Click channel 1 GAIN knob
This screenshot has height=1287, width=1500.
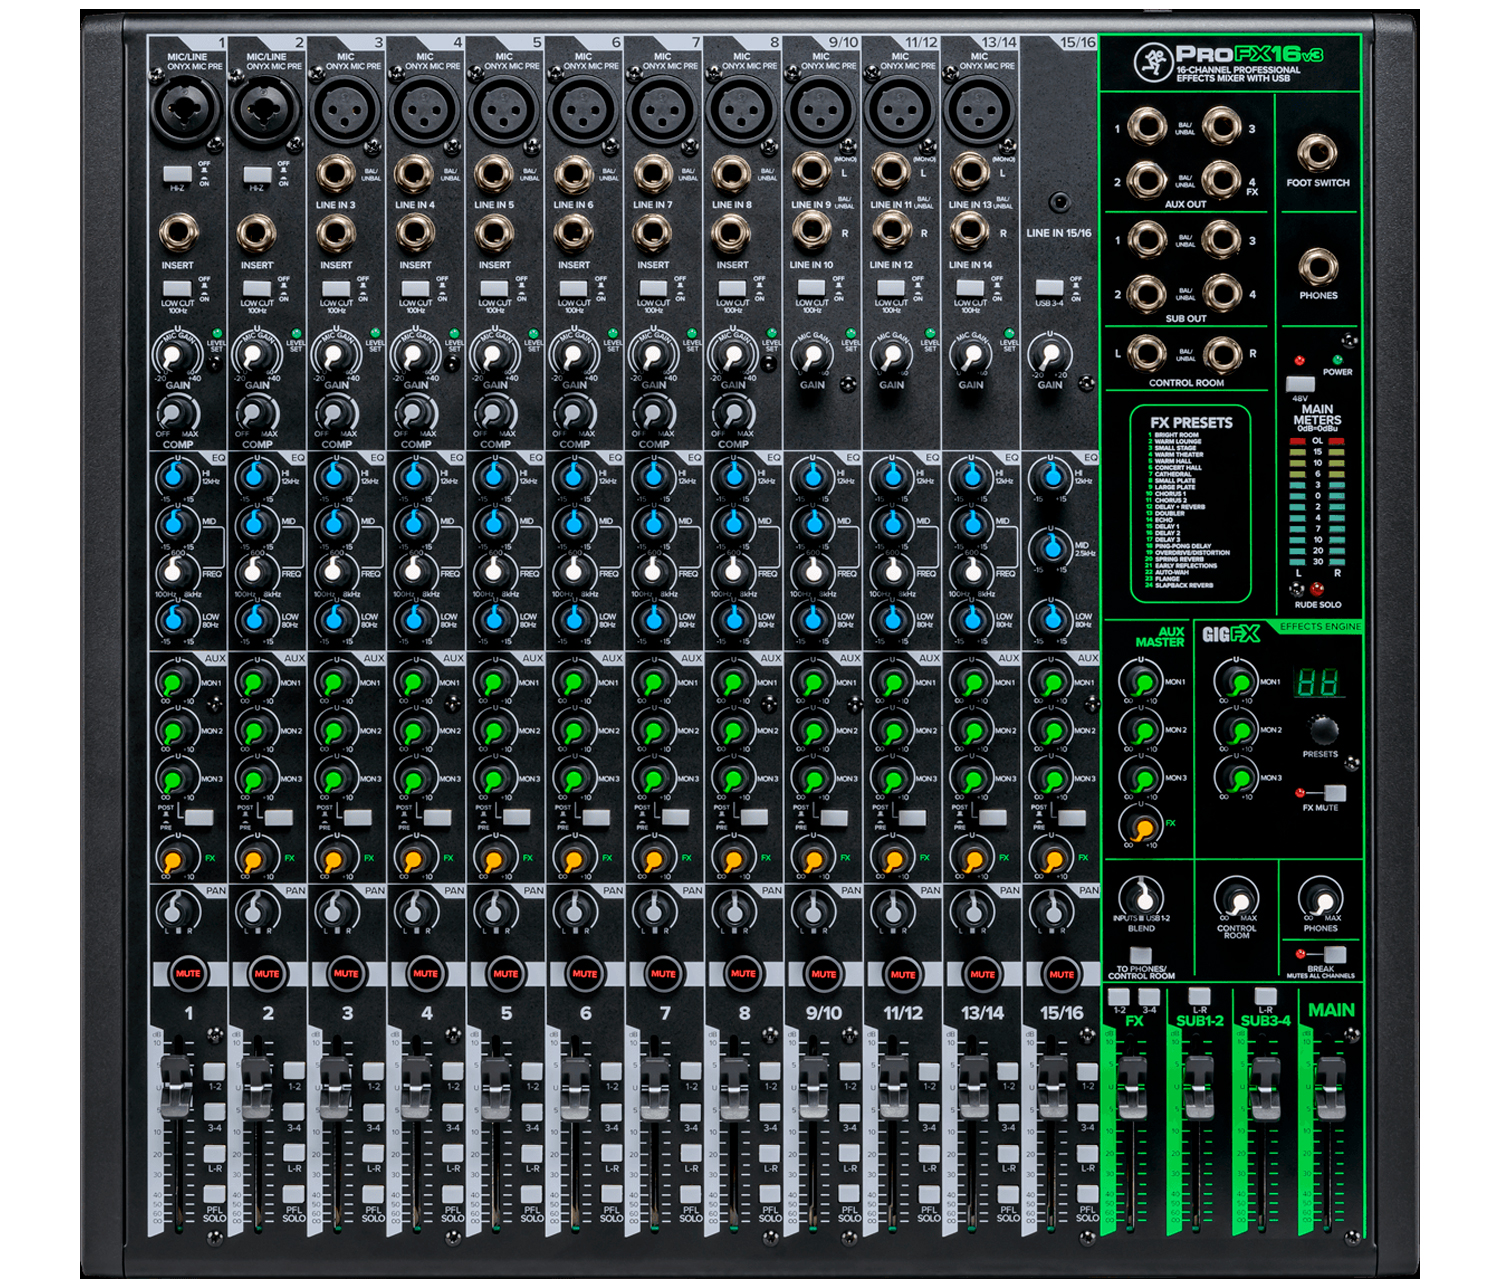[x=175, y=356]
